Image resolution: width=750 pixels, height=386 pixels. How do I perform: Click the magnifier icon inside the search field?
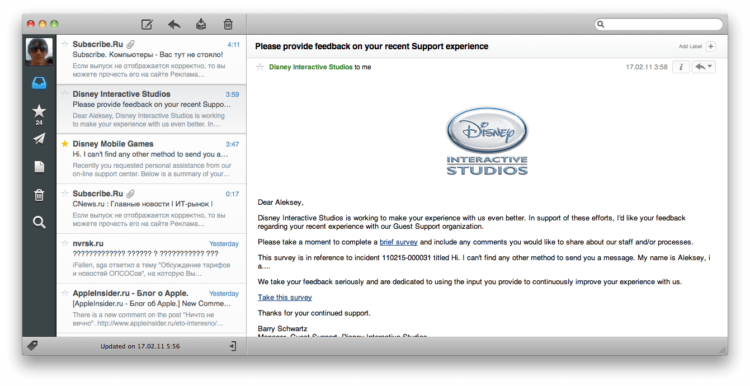coord(601,24)
